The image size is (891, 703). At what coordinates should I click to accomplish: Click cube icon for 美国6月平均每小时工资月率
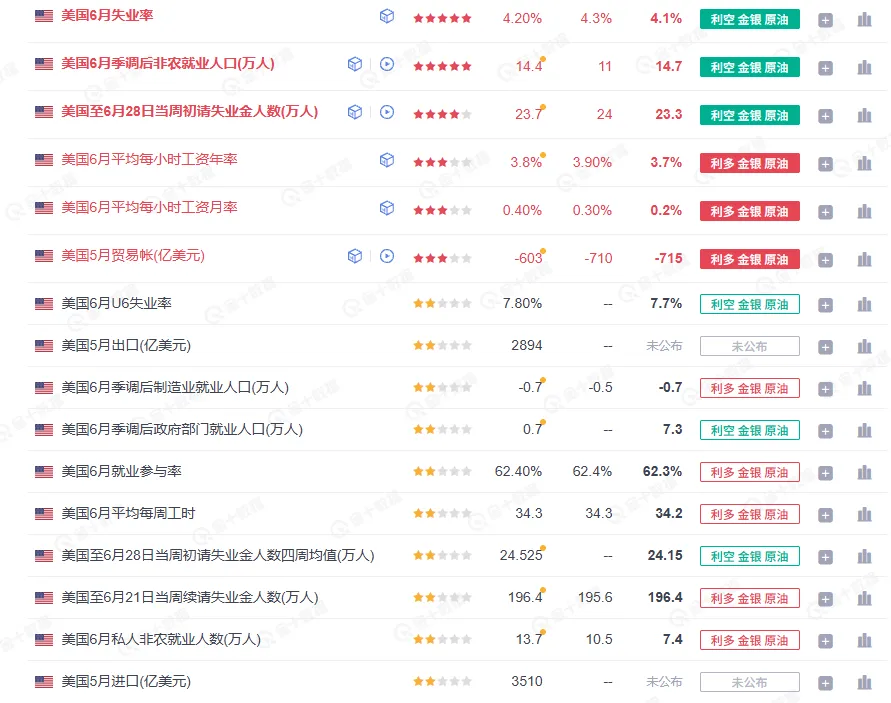(387, 208)
